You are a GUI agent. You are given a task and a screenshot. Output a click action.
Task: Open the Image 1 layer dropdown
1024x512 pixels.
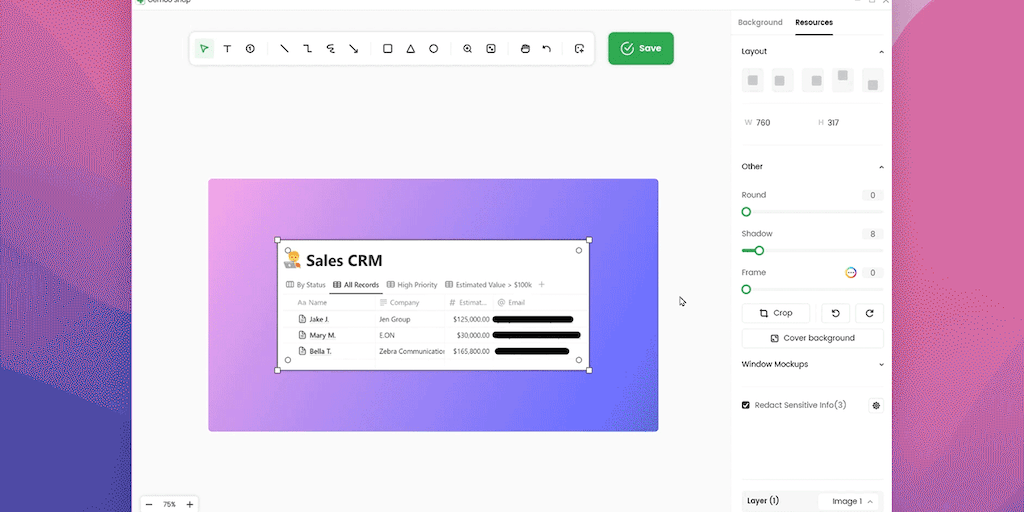coord(850,502)
